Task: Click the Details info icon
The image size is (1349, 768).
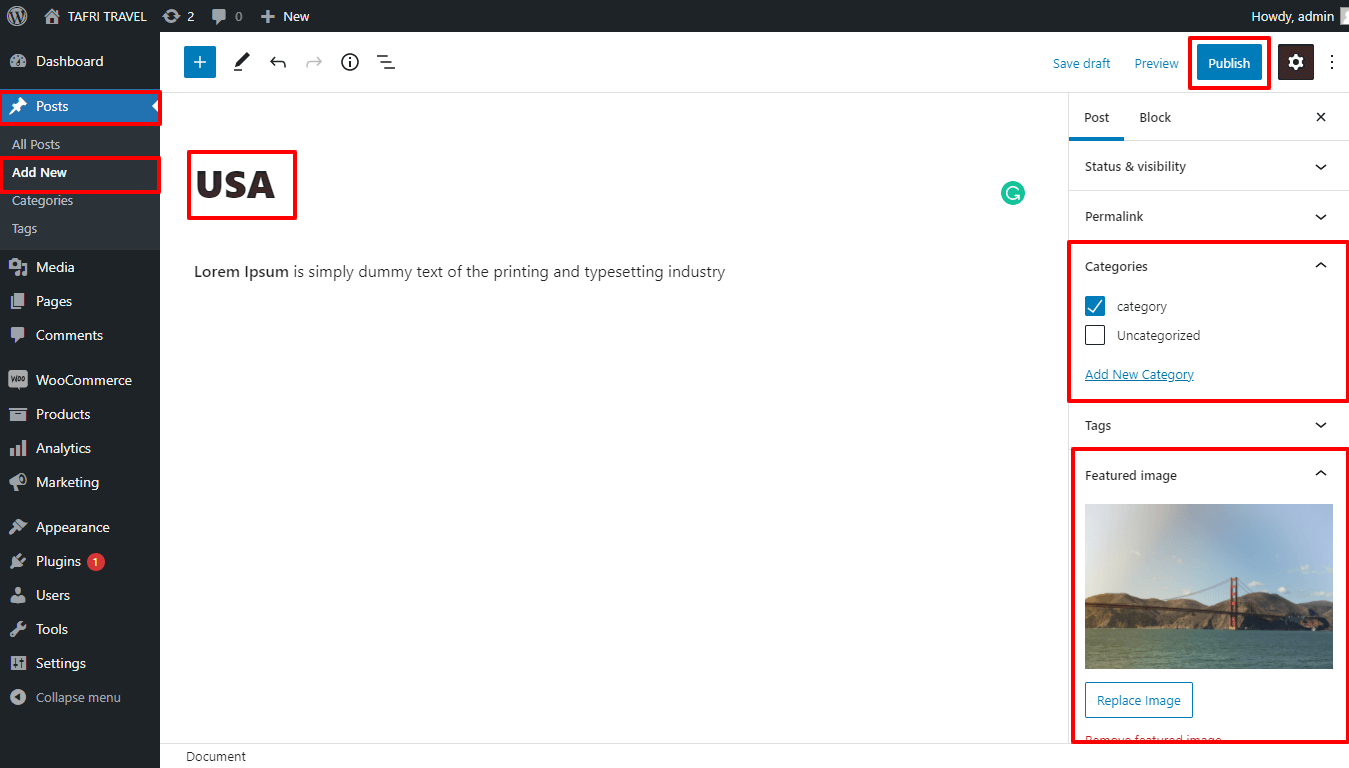Action: 349,62
